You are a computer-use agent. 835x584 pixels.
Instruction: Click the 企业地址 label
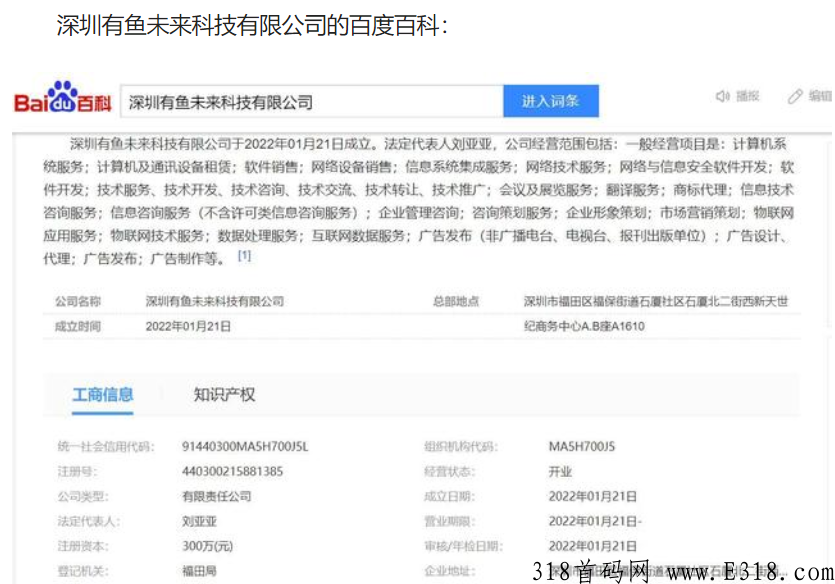click(x=449, y=571)
